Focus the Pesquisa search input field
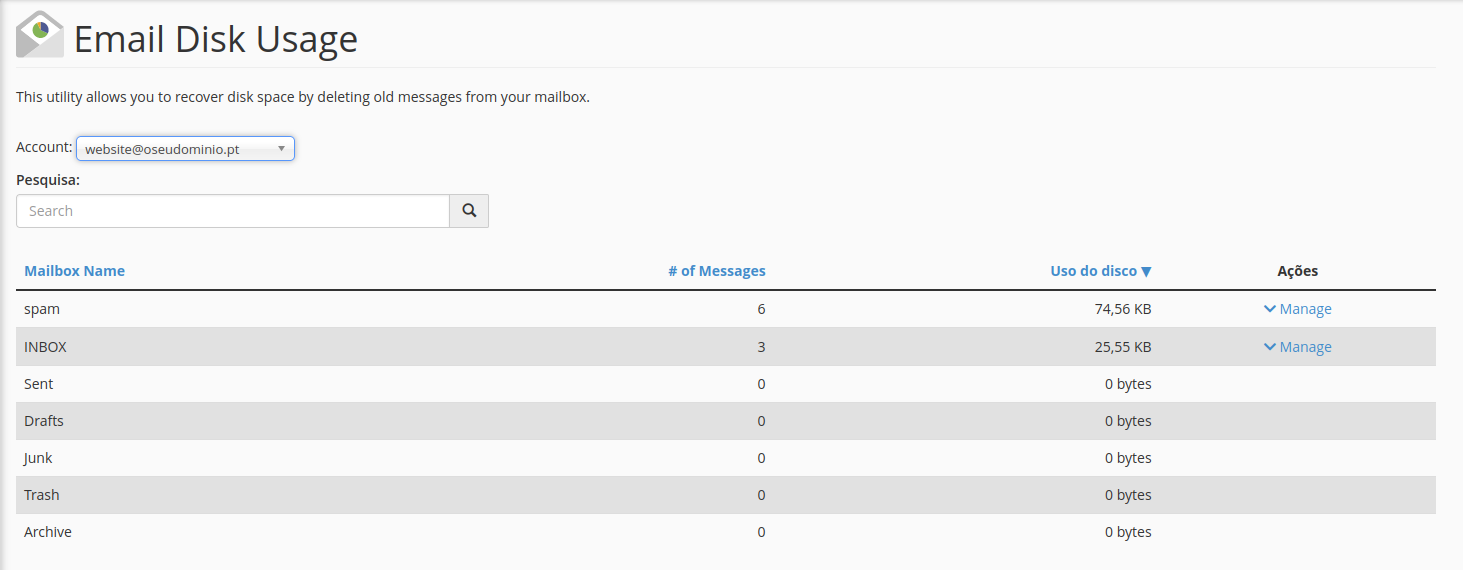1463x570 pixels. [x=233, y=211]
